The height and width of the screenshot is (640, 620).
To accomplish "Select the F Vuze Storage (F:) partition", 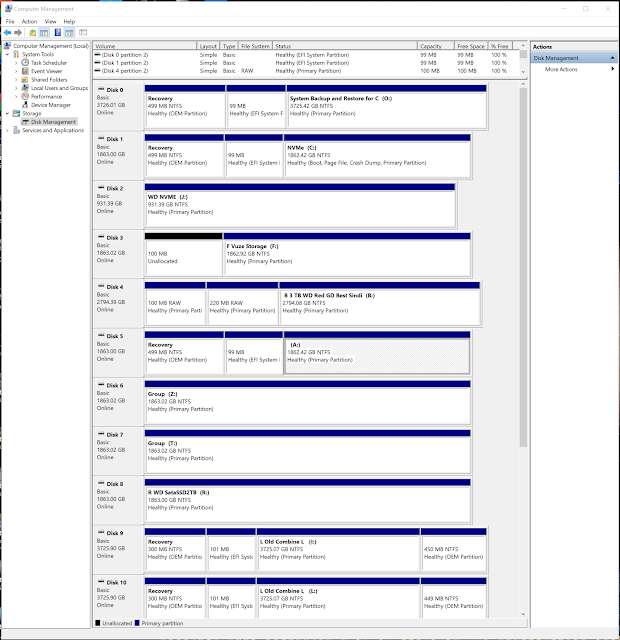I will click(x=347, y=257).
